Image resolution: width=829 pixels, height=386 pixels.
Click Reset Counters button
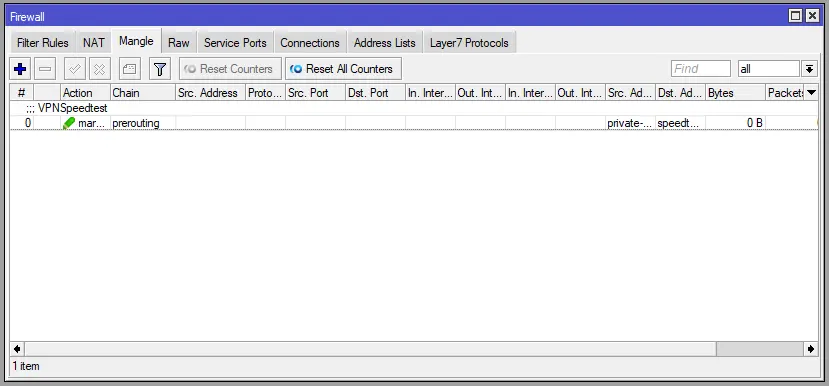pos(230,69)
